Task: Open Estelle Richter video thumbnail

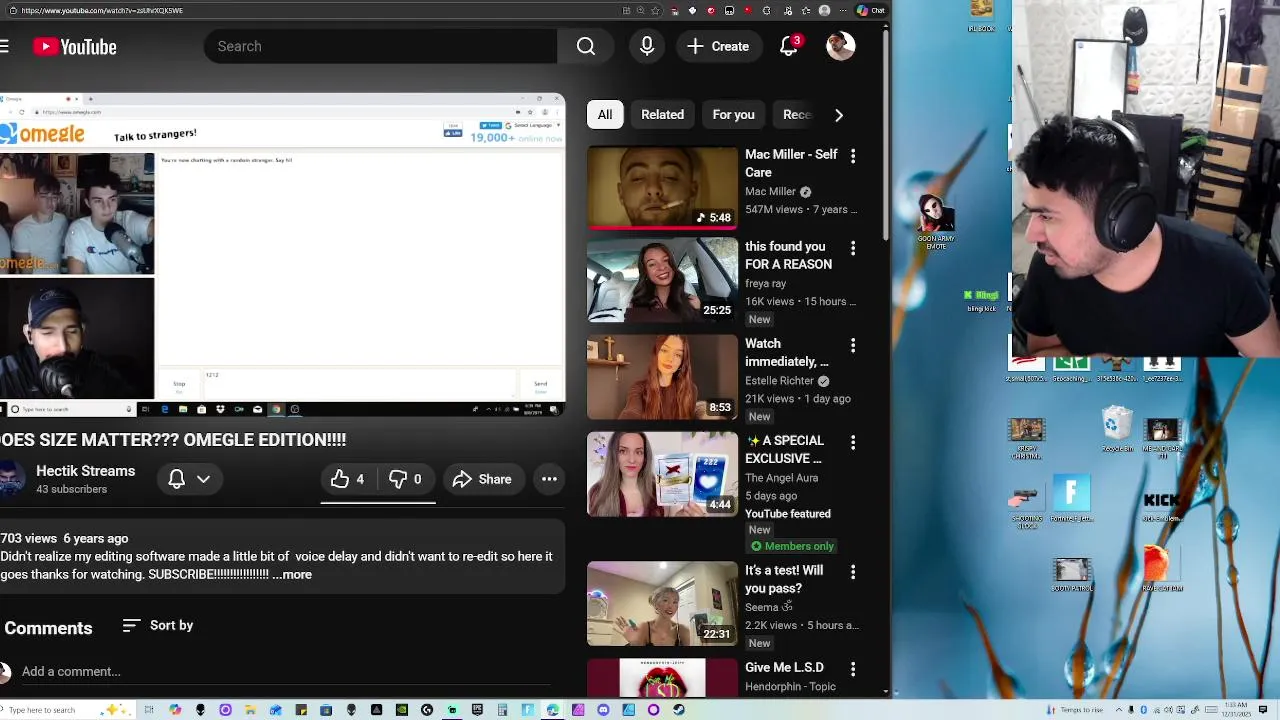Action: 662,377
